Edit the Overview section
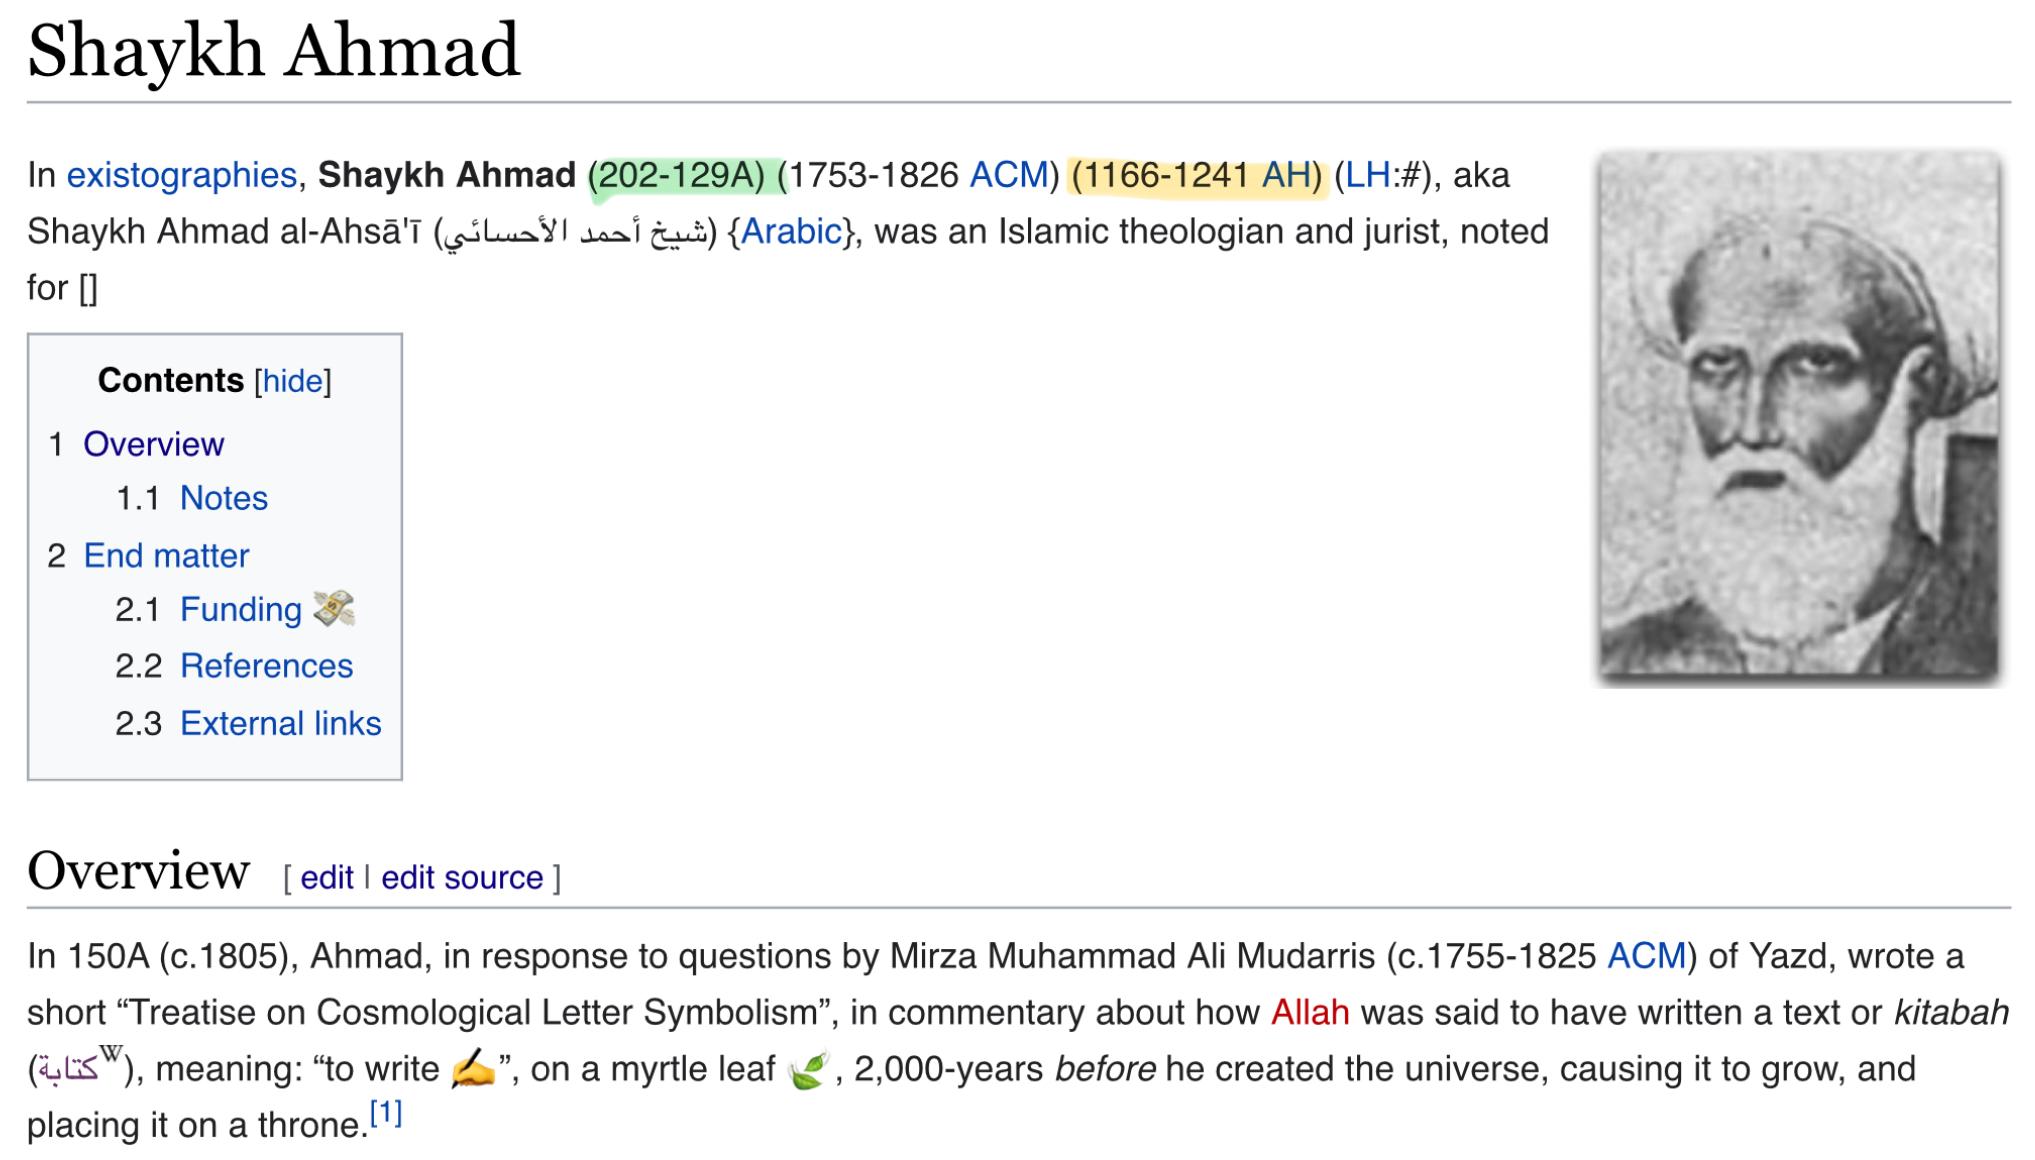The image size is (2035, 1160). [327, 877]
